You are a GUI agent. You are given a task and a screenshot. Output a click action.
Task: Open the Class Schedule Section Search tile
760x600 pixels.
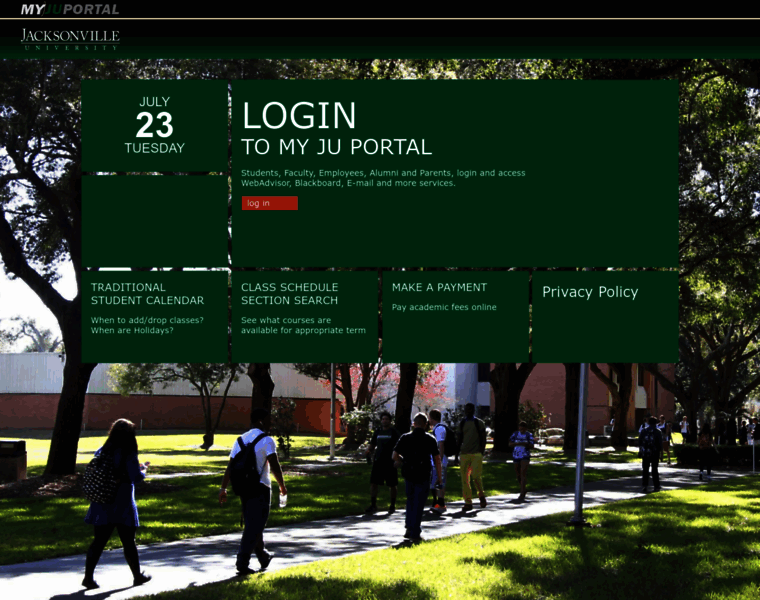[305, 316]
